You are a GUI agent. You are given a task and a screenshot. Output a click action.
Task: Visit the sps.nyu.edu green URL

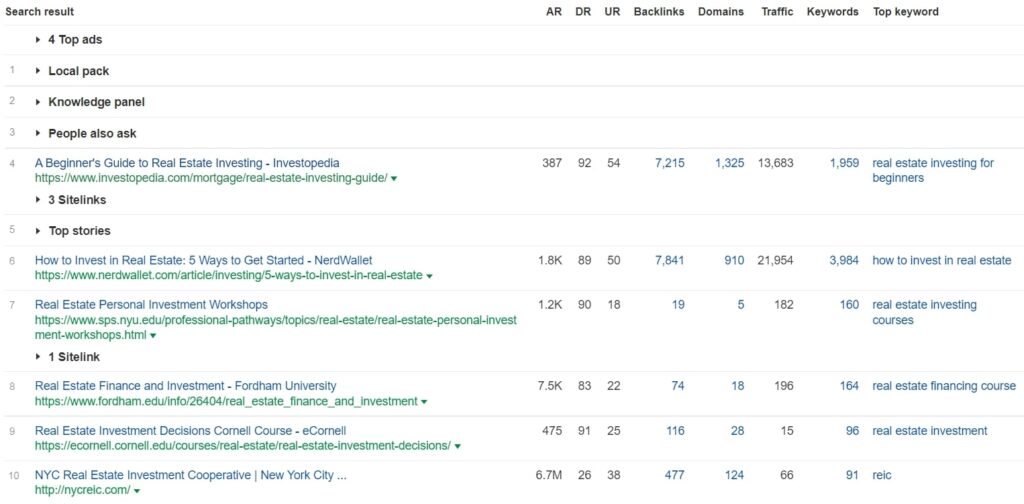click(x=276, y=328)
